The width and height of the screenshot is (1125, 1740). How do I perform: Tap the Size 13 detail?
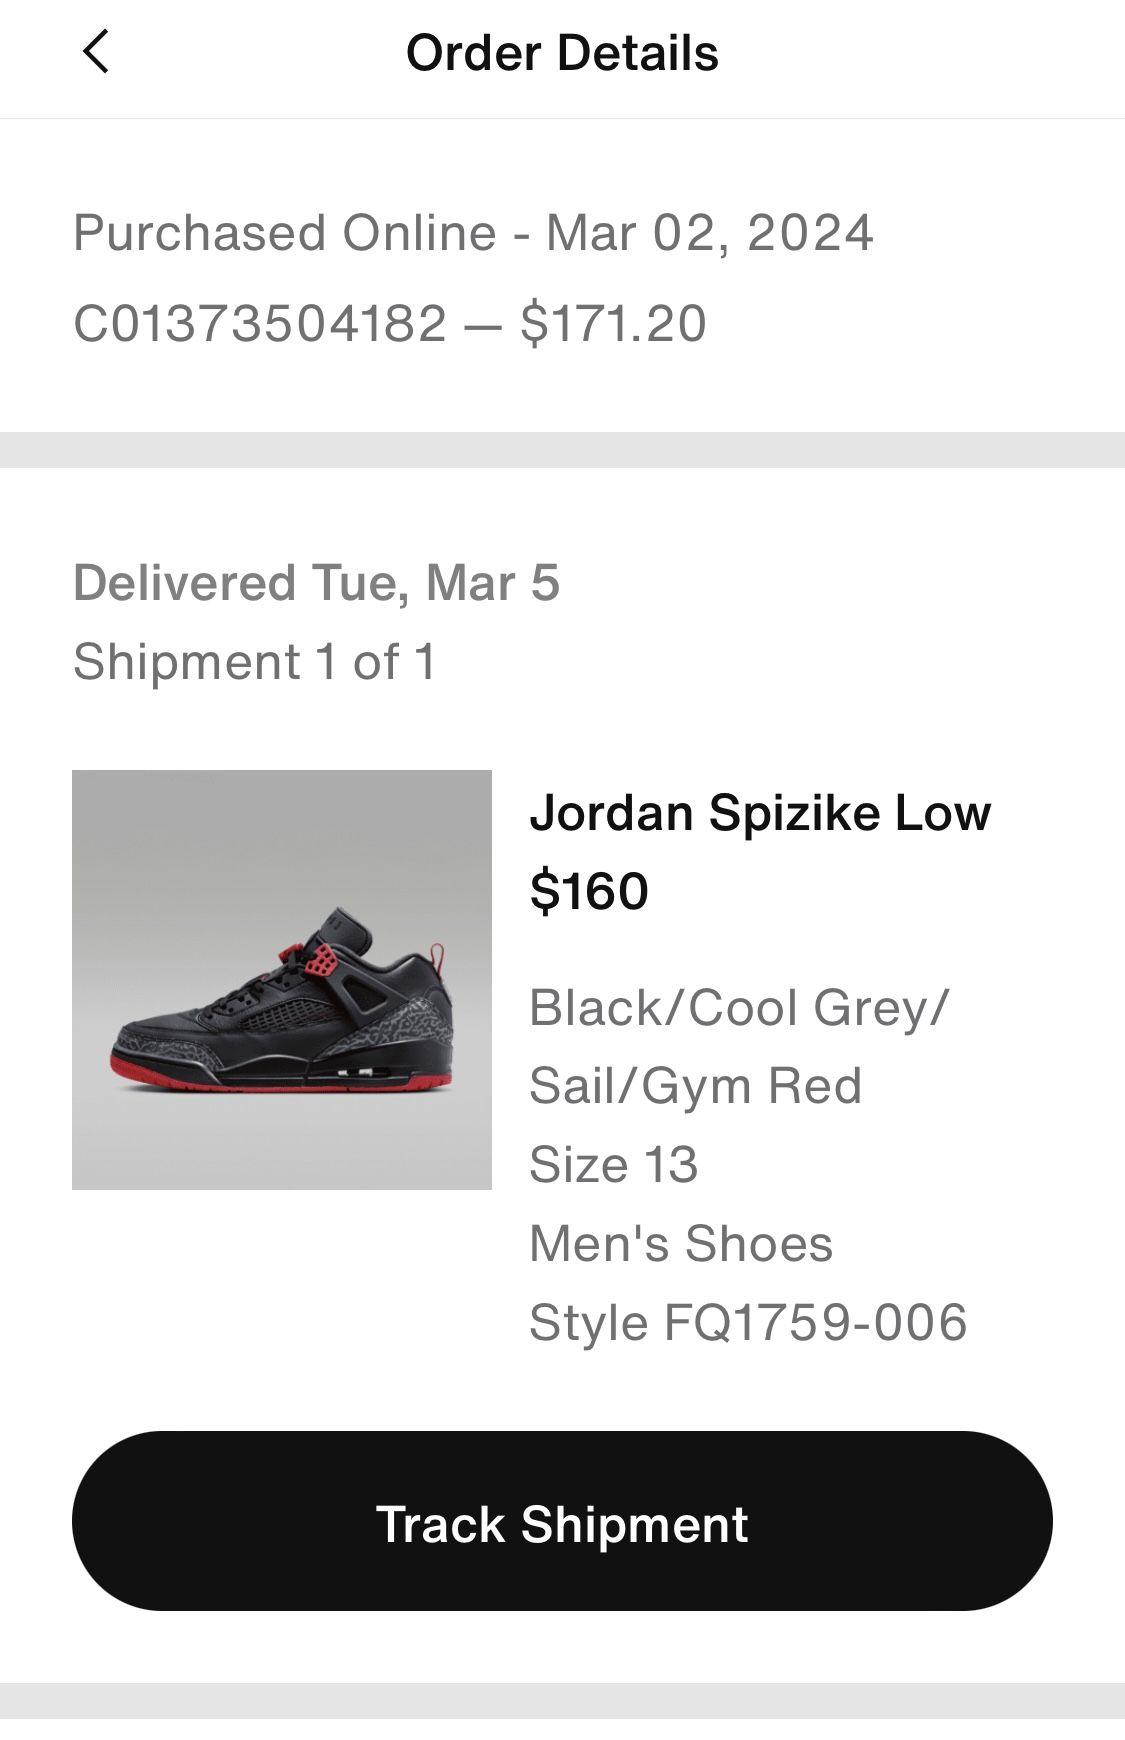[613, 1164]
